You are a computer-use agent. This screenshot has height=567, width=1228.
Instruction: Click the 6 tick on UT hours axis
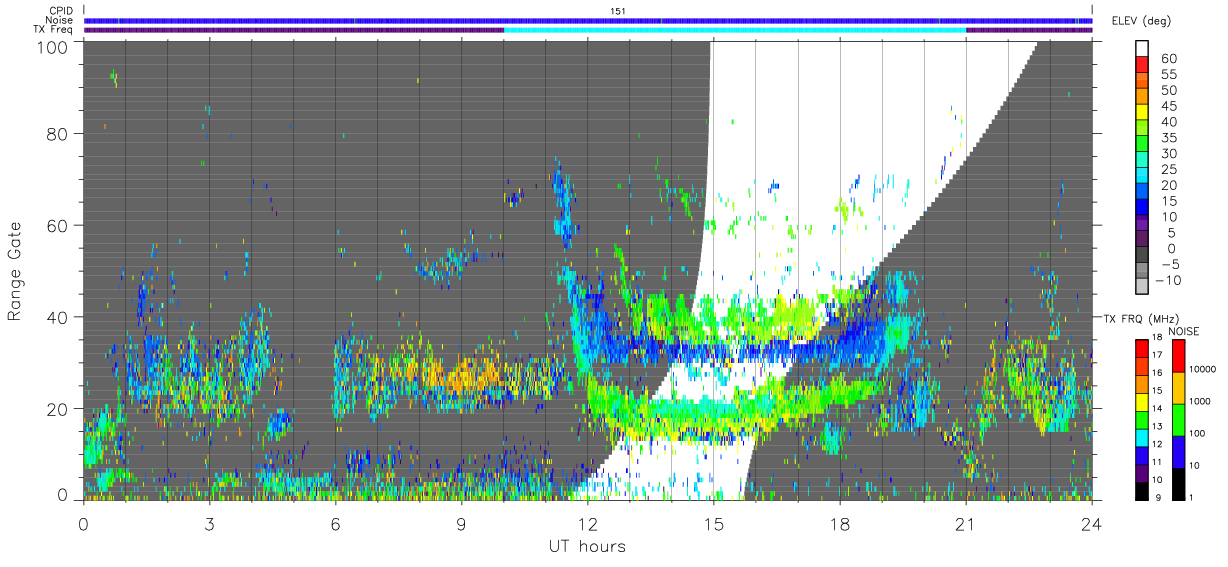(x=335, y=523)
